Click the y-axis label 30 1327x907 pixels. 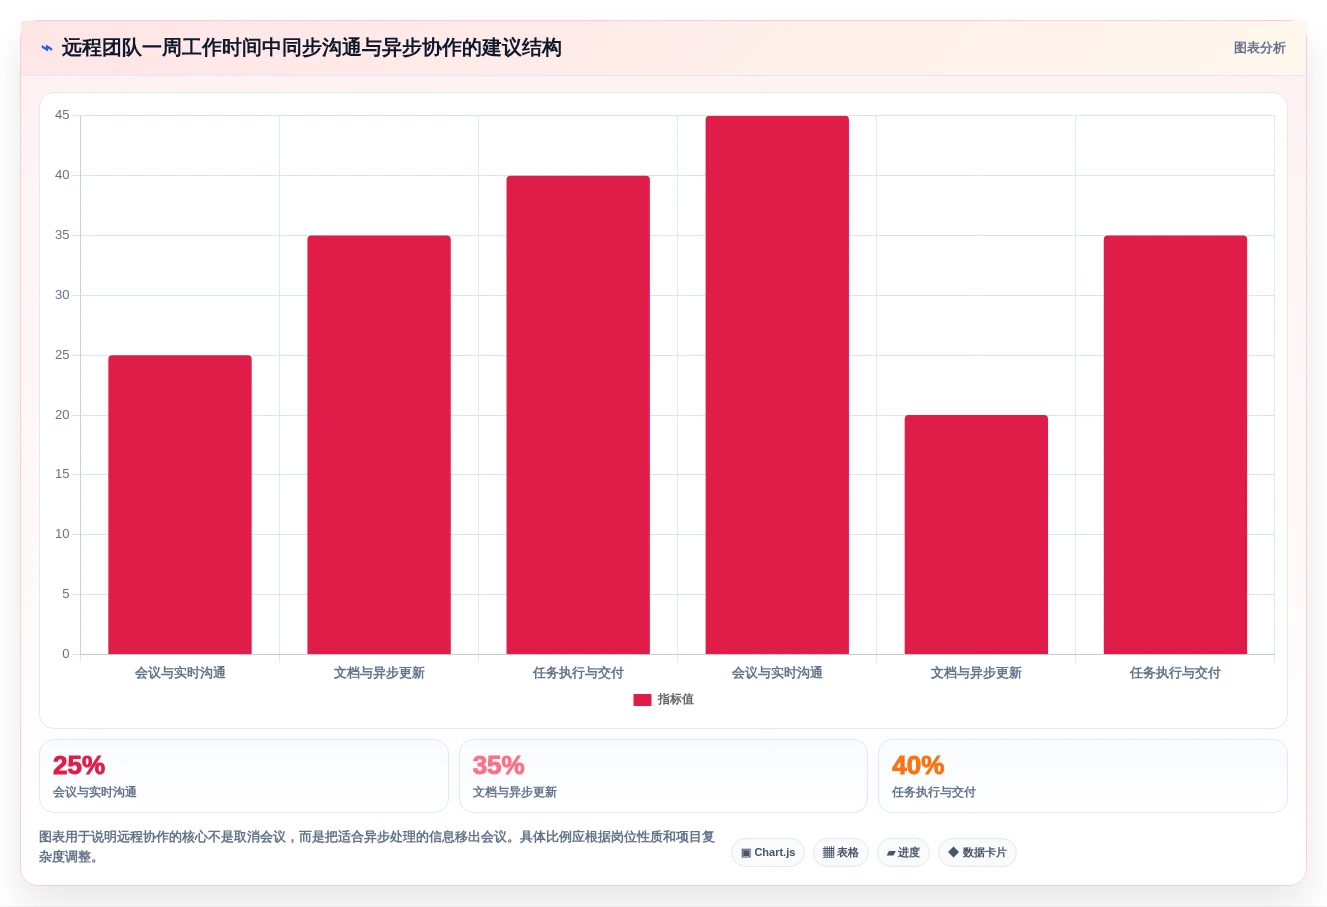[63, 295]
